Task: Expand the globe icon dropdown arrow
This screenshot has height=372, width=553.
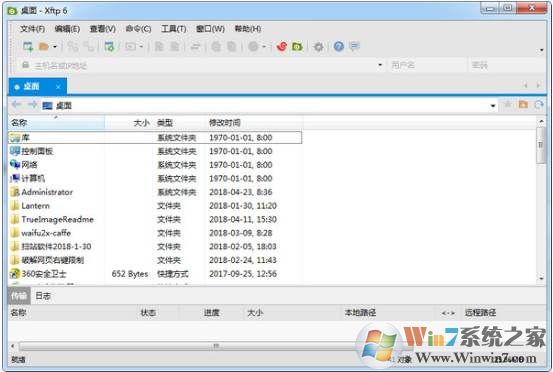Action: [263, 47]
